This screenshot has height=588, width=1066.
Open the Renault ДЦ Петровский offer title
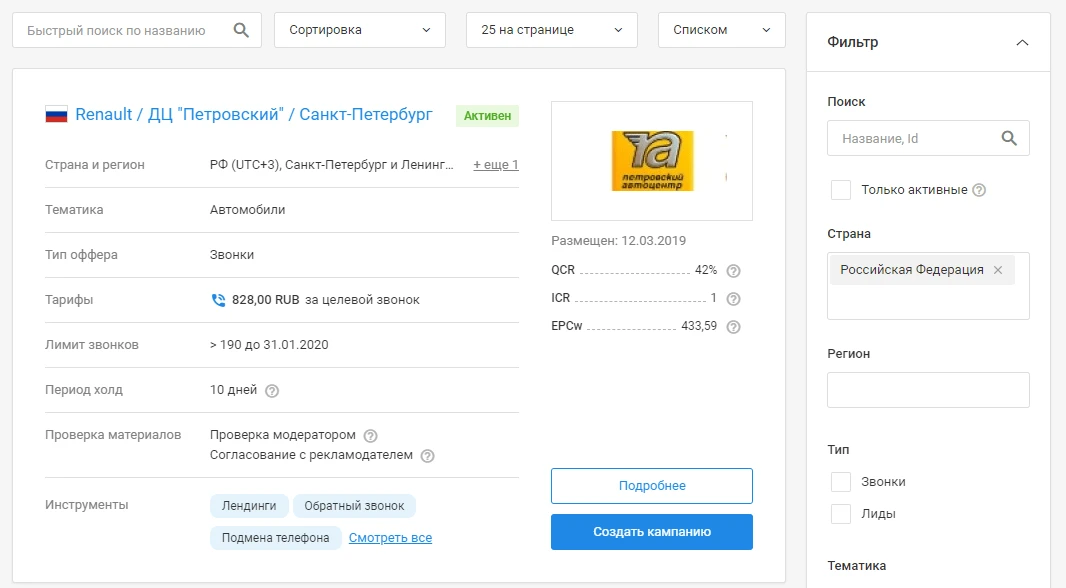click(x=254, y=114)
